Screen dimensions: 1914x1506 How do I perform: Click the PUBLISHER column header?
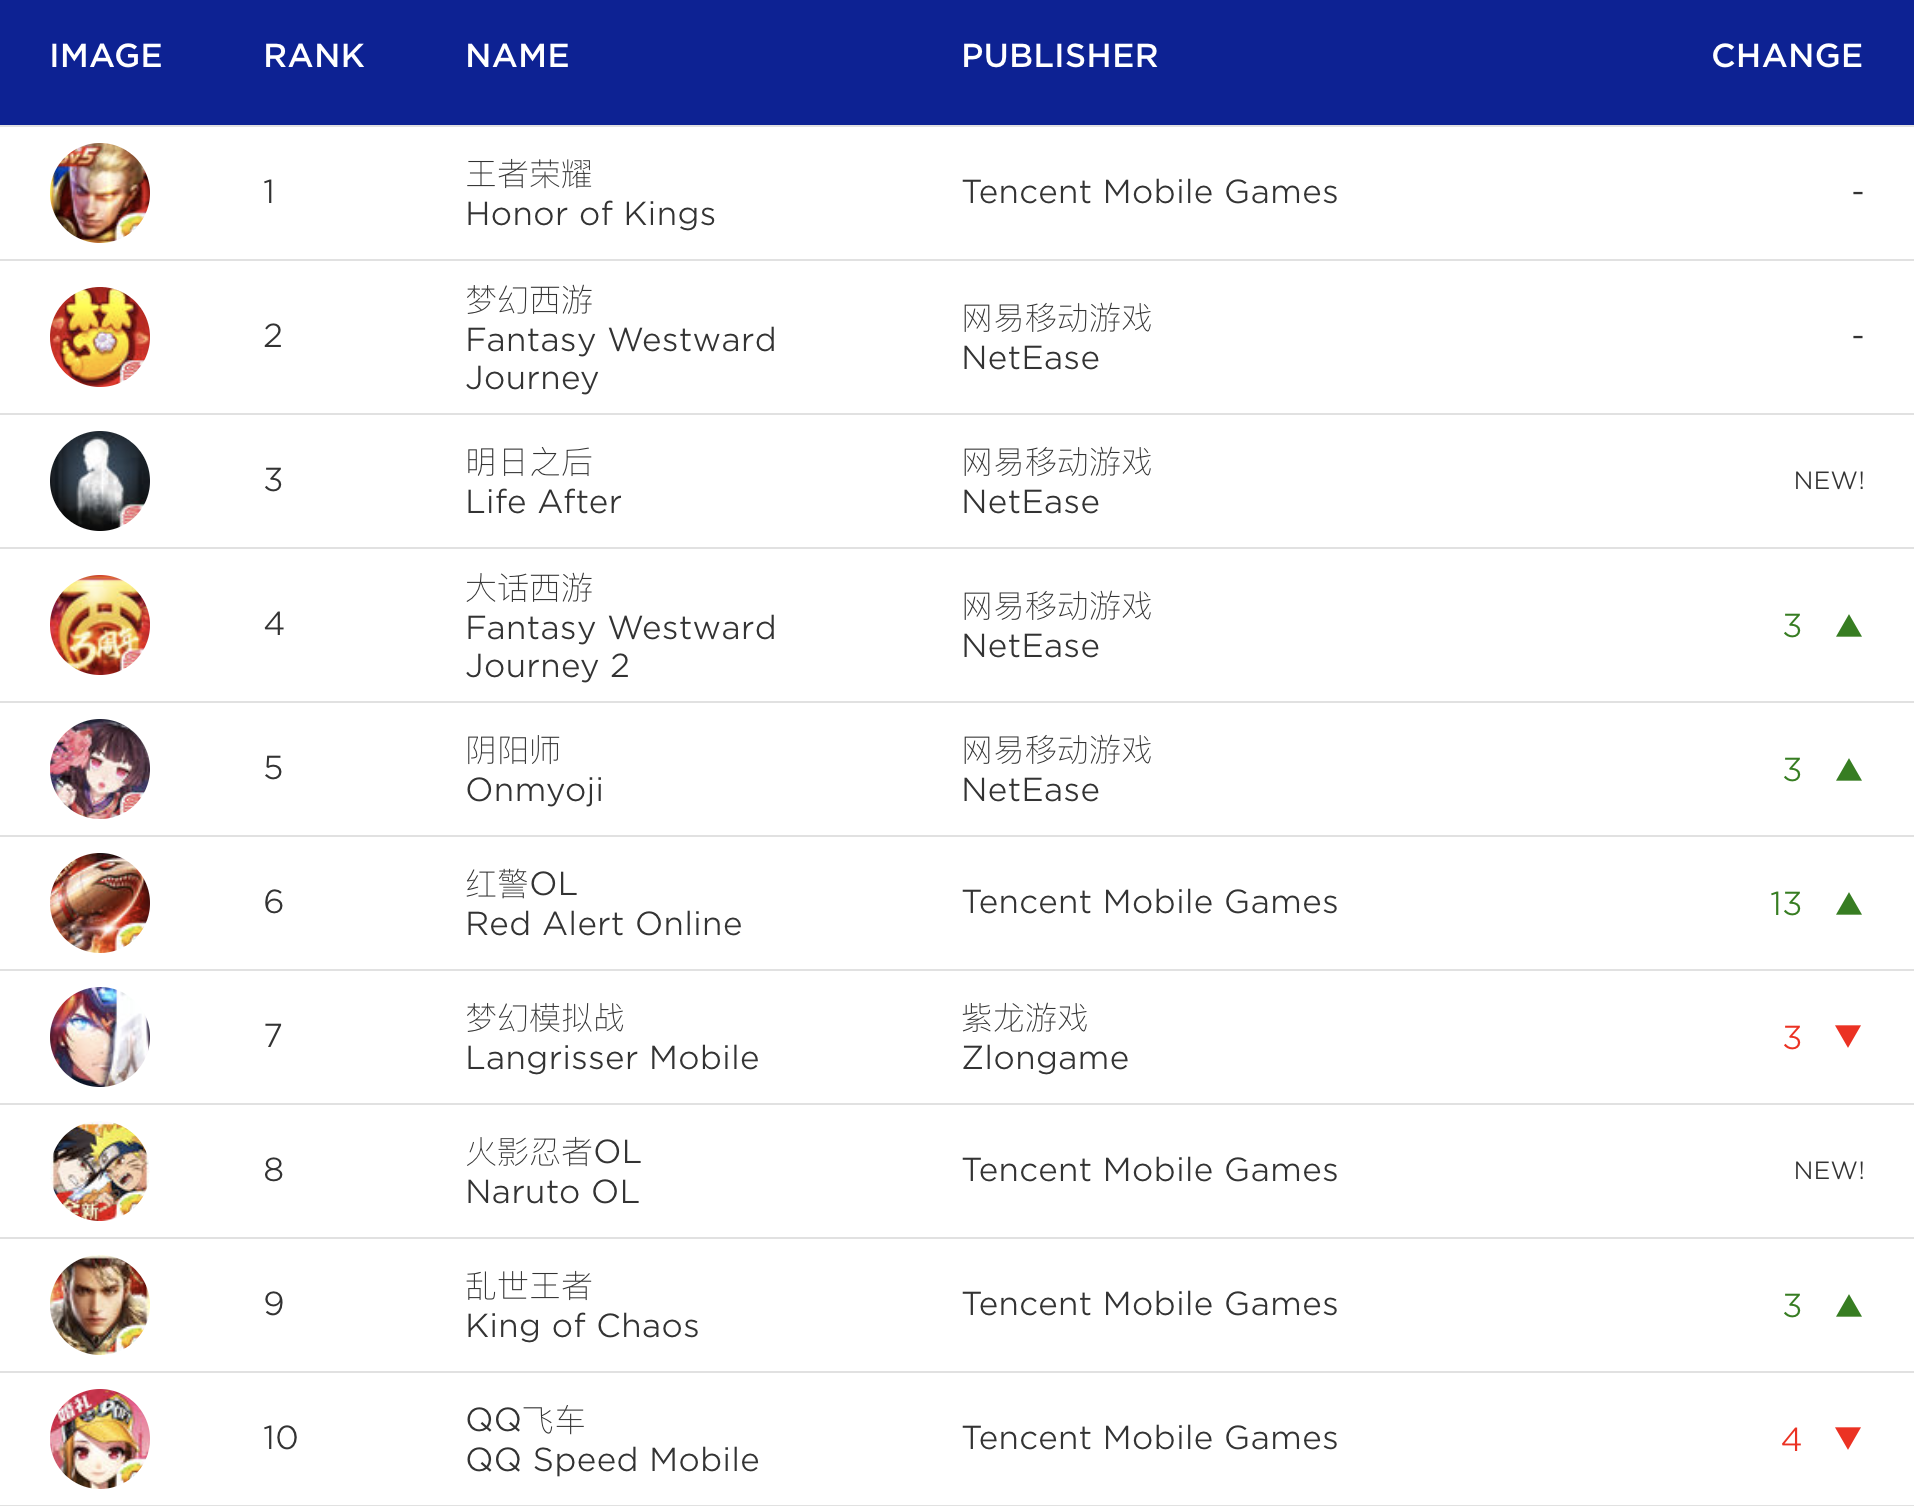pos(1059,56)
